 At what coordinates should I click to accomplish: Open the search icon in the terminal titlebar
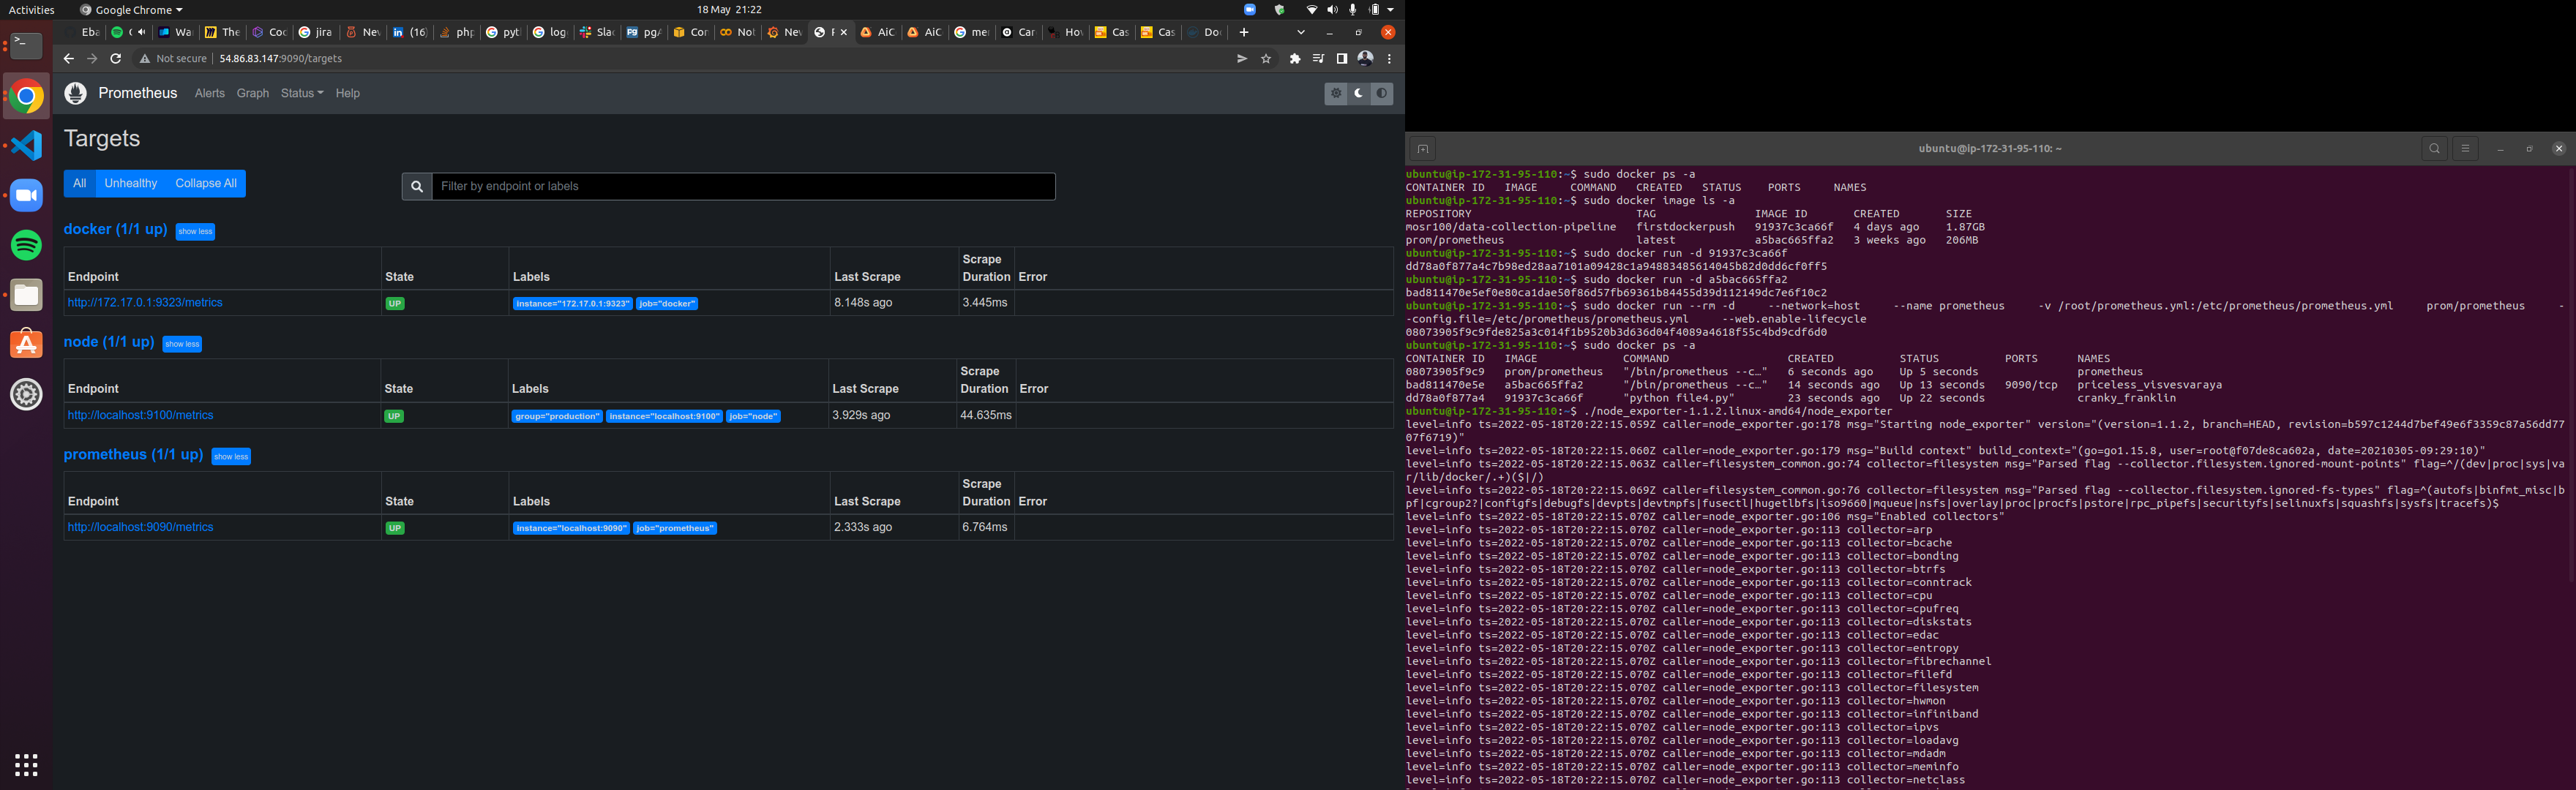(x=2434, y=148)
